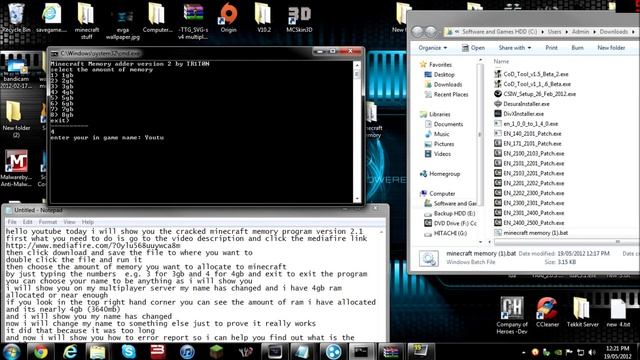Select Music under Libraries
Viewport: 640px width, 360px height.
point(437,134)
